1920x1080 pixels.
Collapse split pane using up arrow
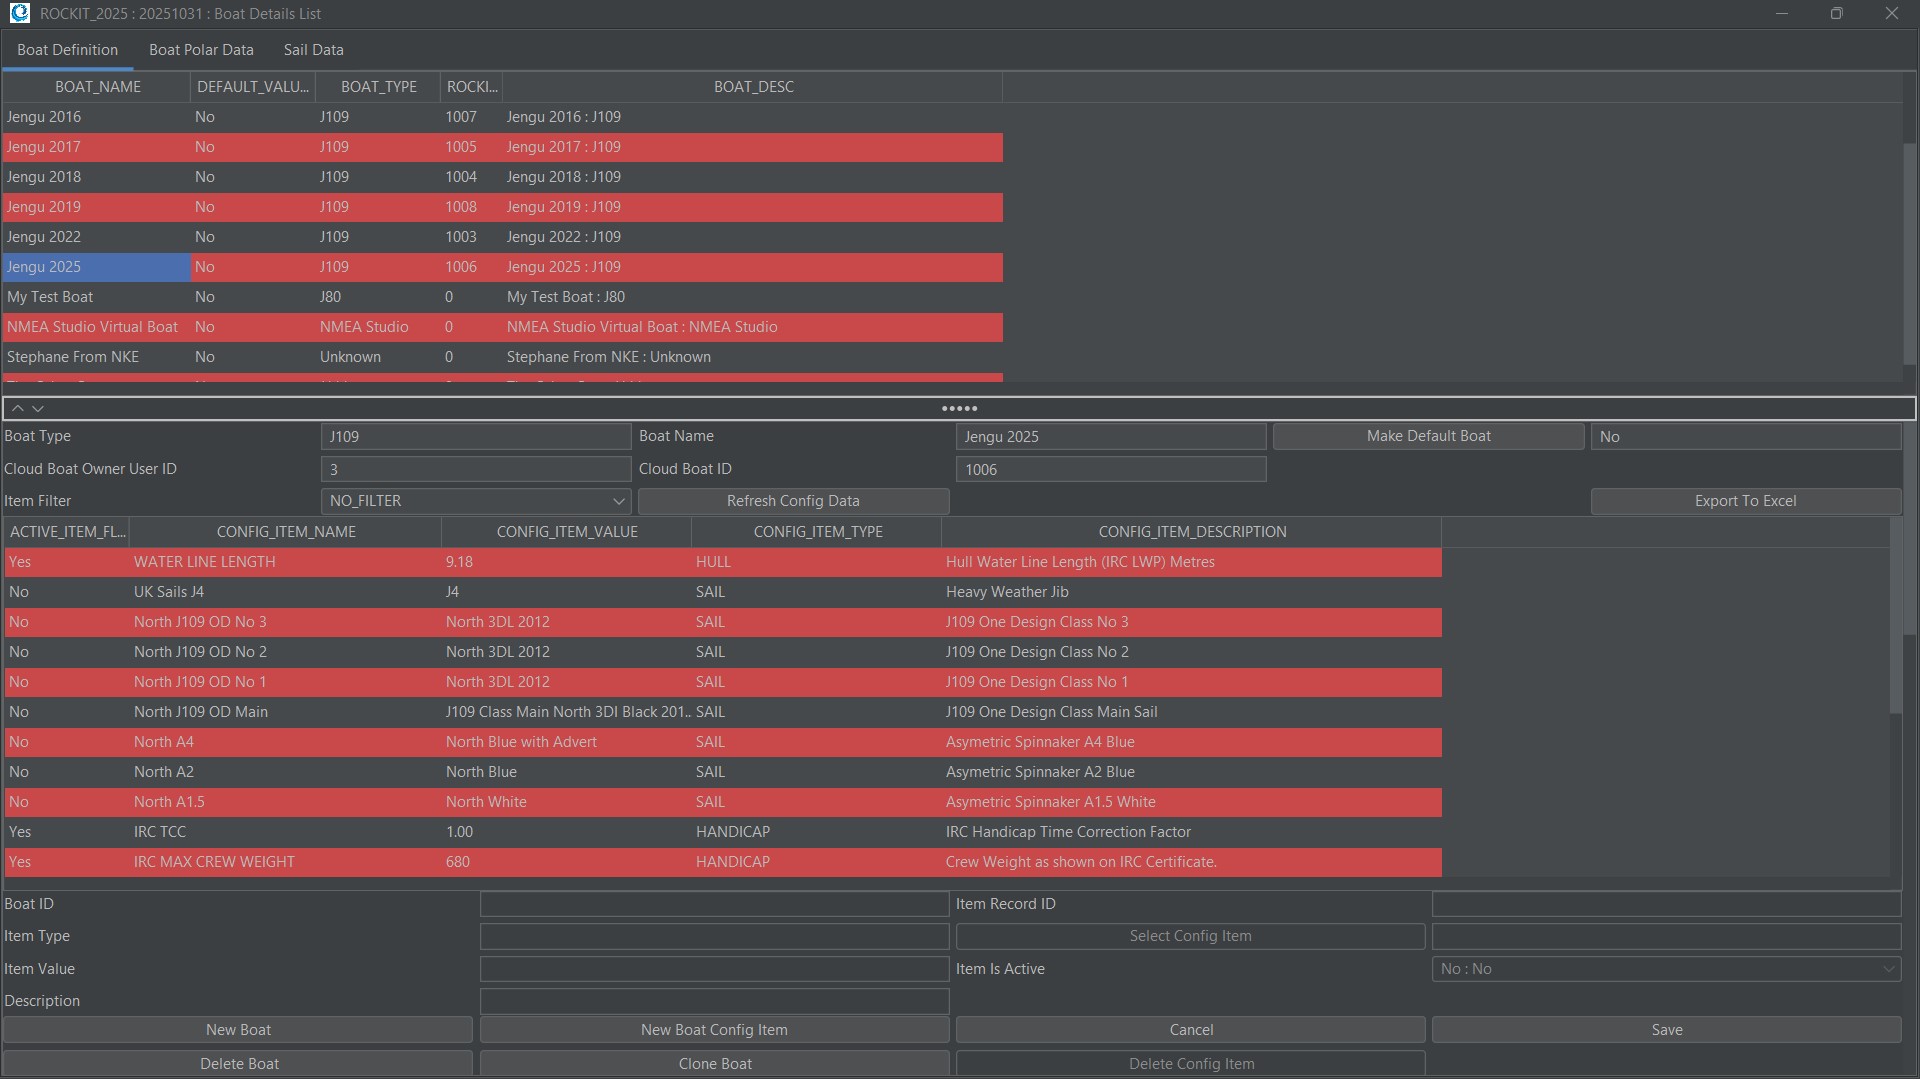[x=17, y=409]
